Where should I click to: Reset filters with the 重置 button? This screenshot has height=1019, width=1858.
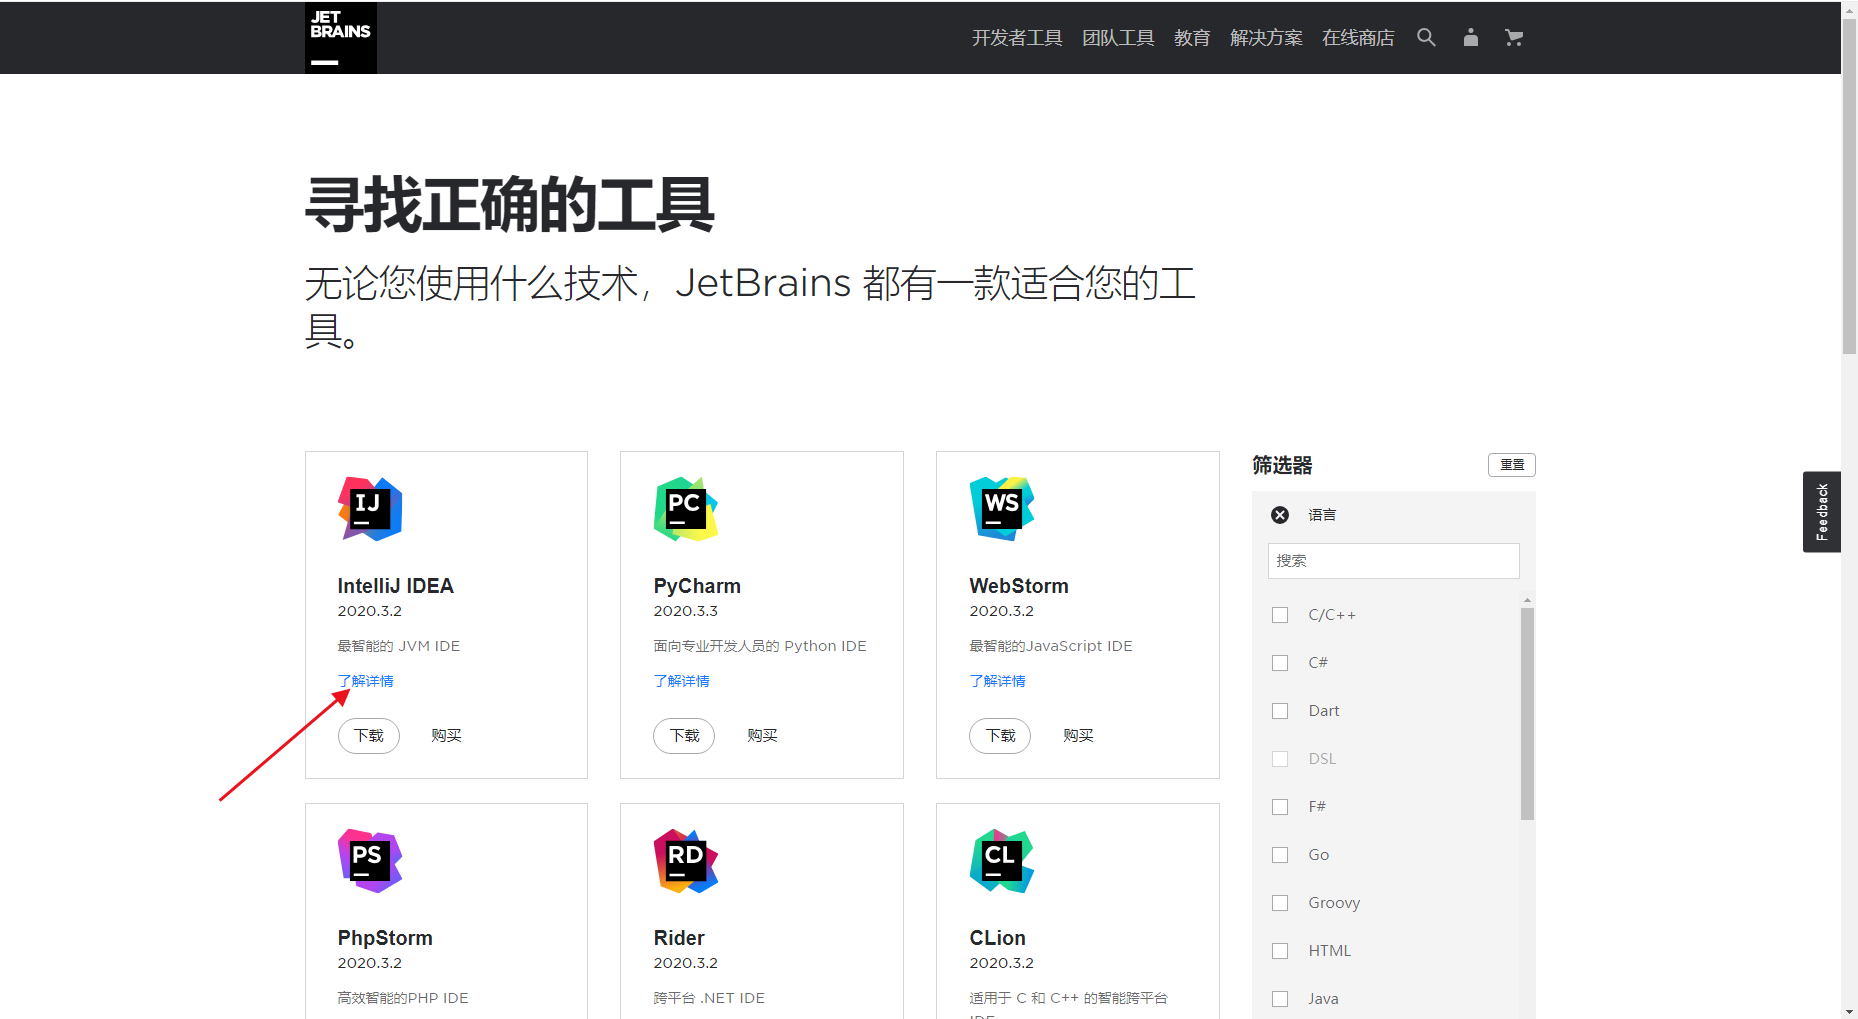point(1512,465)
